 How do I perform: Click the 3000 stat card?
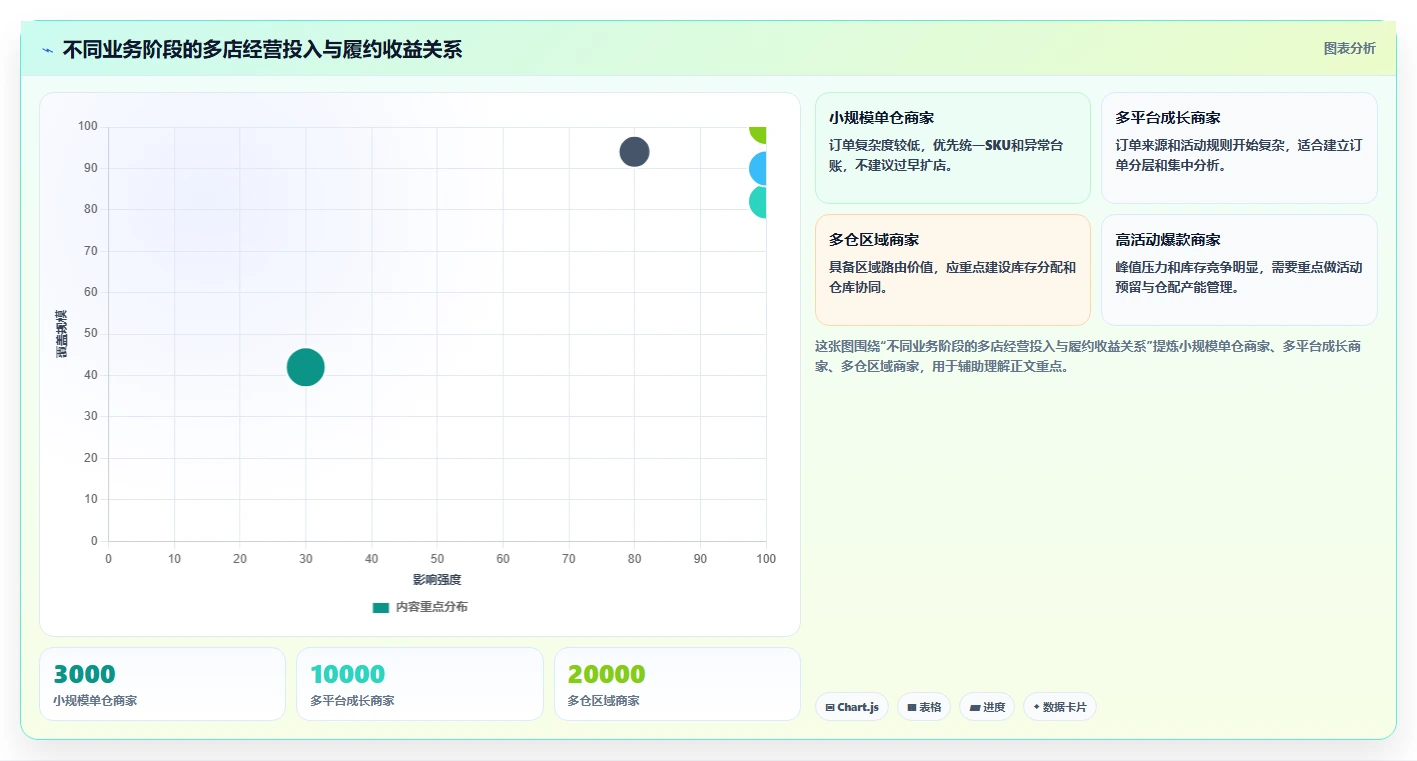(x=162, y=684)
